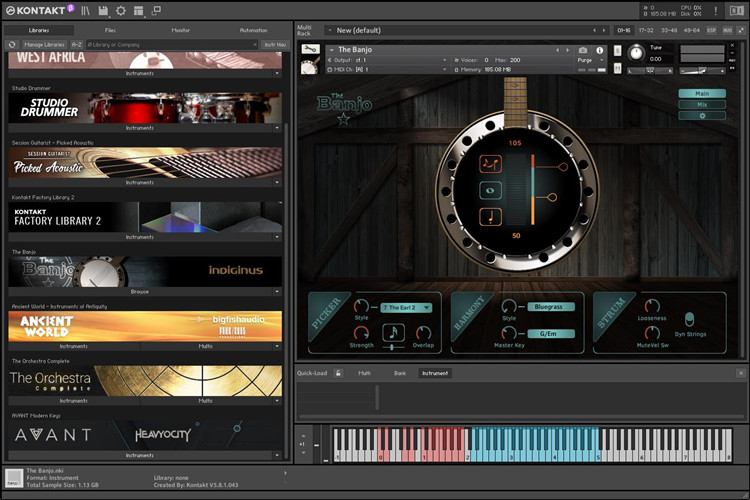Image resolution: width=750 pixels, height=500 pixels.
Task: Toggle the A-Z library sort button
Action: pos(77,45)
